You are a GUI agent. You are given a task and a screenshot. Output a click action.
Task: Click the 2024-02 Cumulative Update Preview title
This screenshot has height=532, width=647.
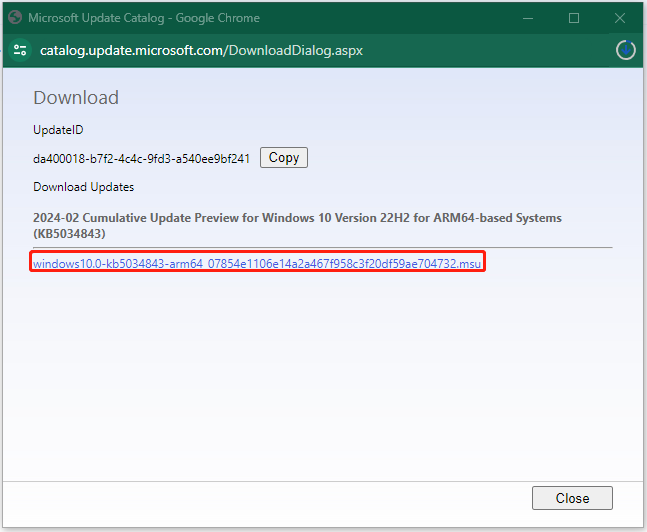click(297, 225)
